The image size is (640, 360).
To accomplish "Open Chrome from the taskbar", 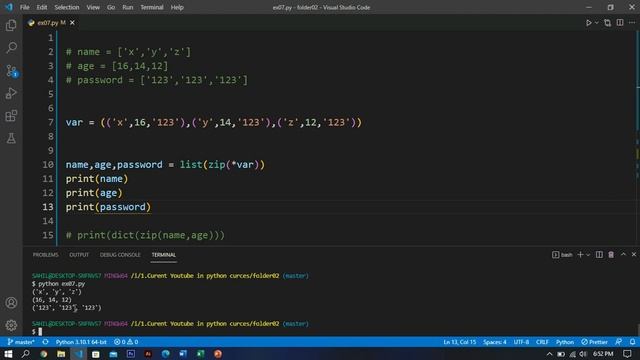I will pyautogui.click(x=43, y=353).
